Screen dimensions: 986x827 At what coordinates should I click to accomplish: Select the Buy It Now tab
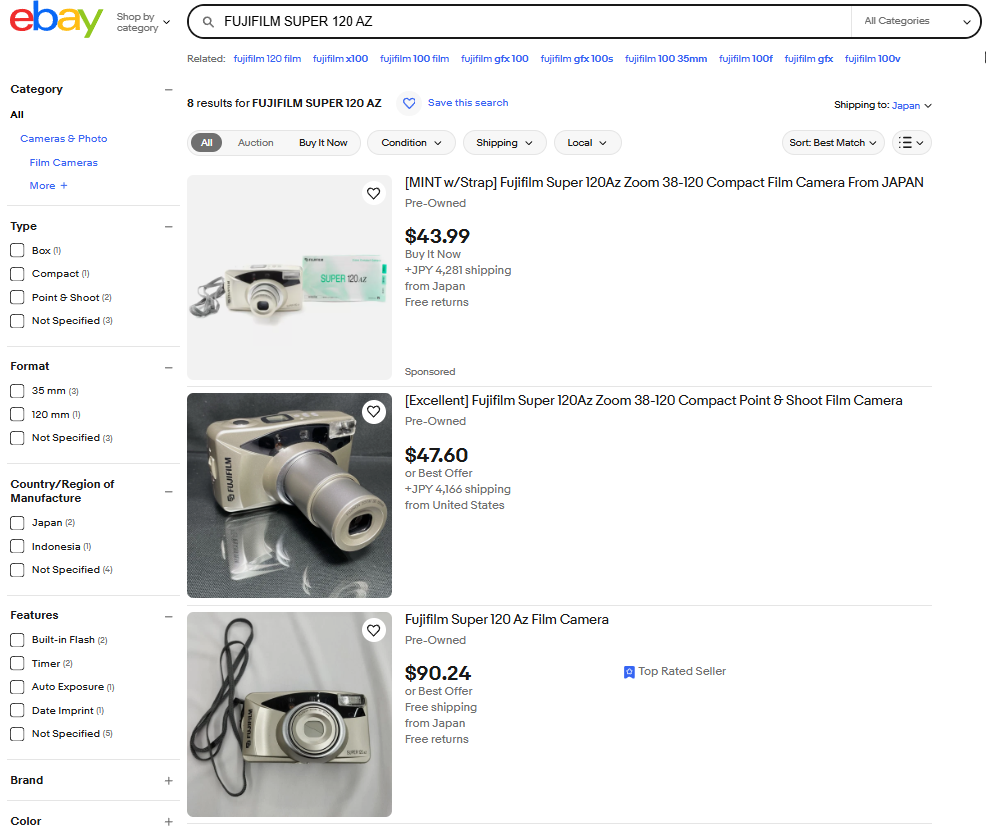tap(323, 143)
